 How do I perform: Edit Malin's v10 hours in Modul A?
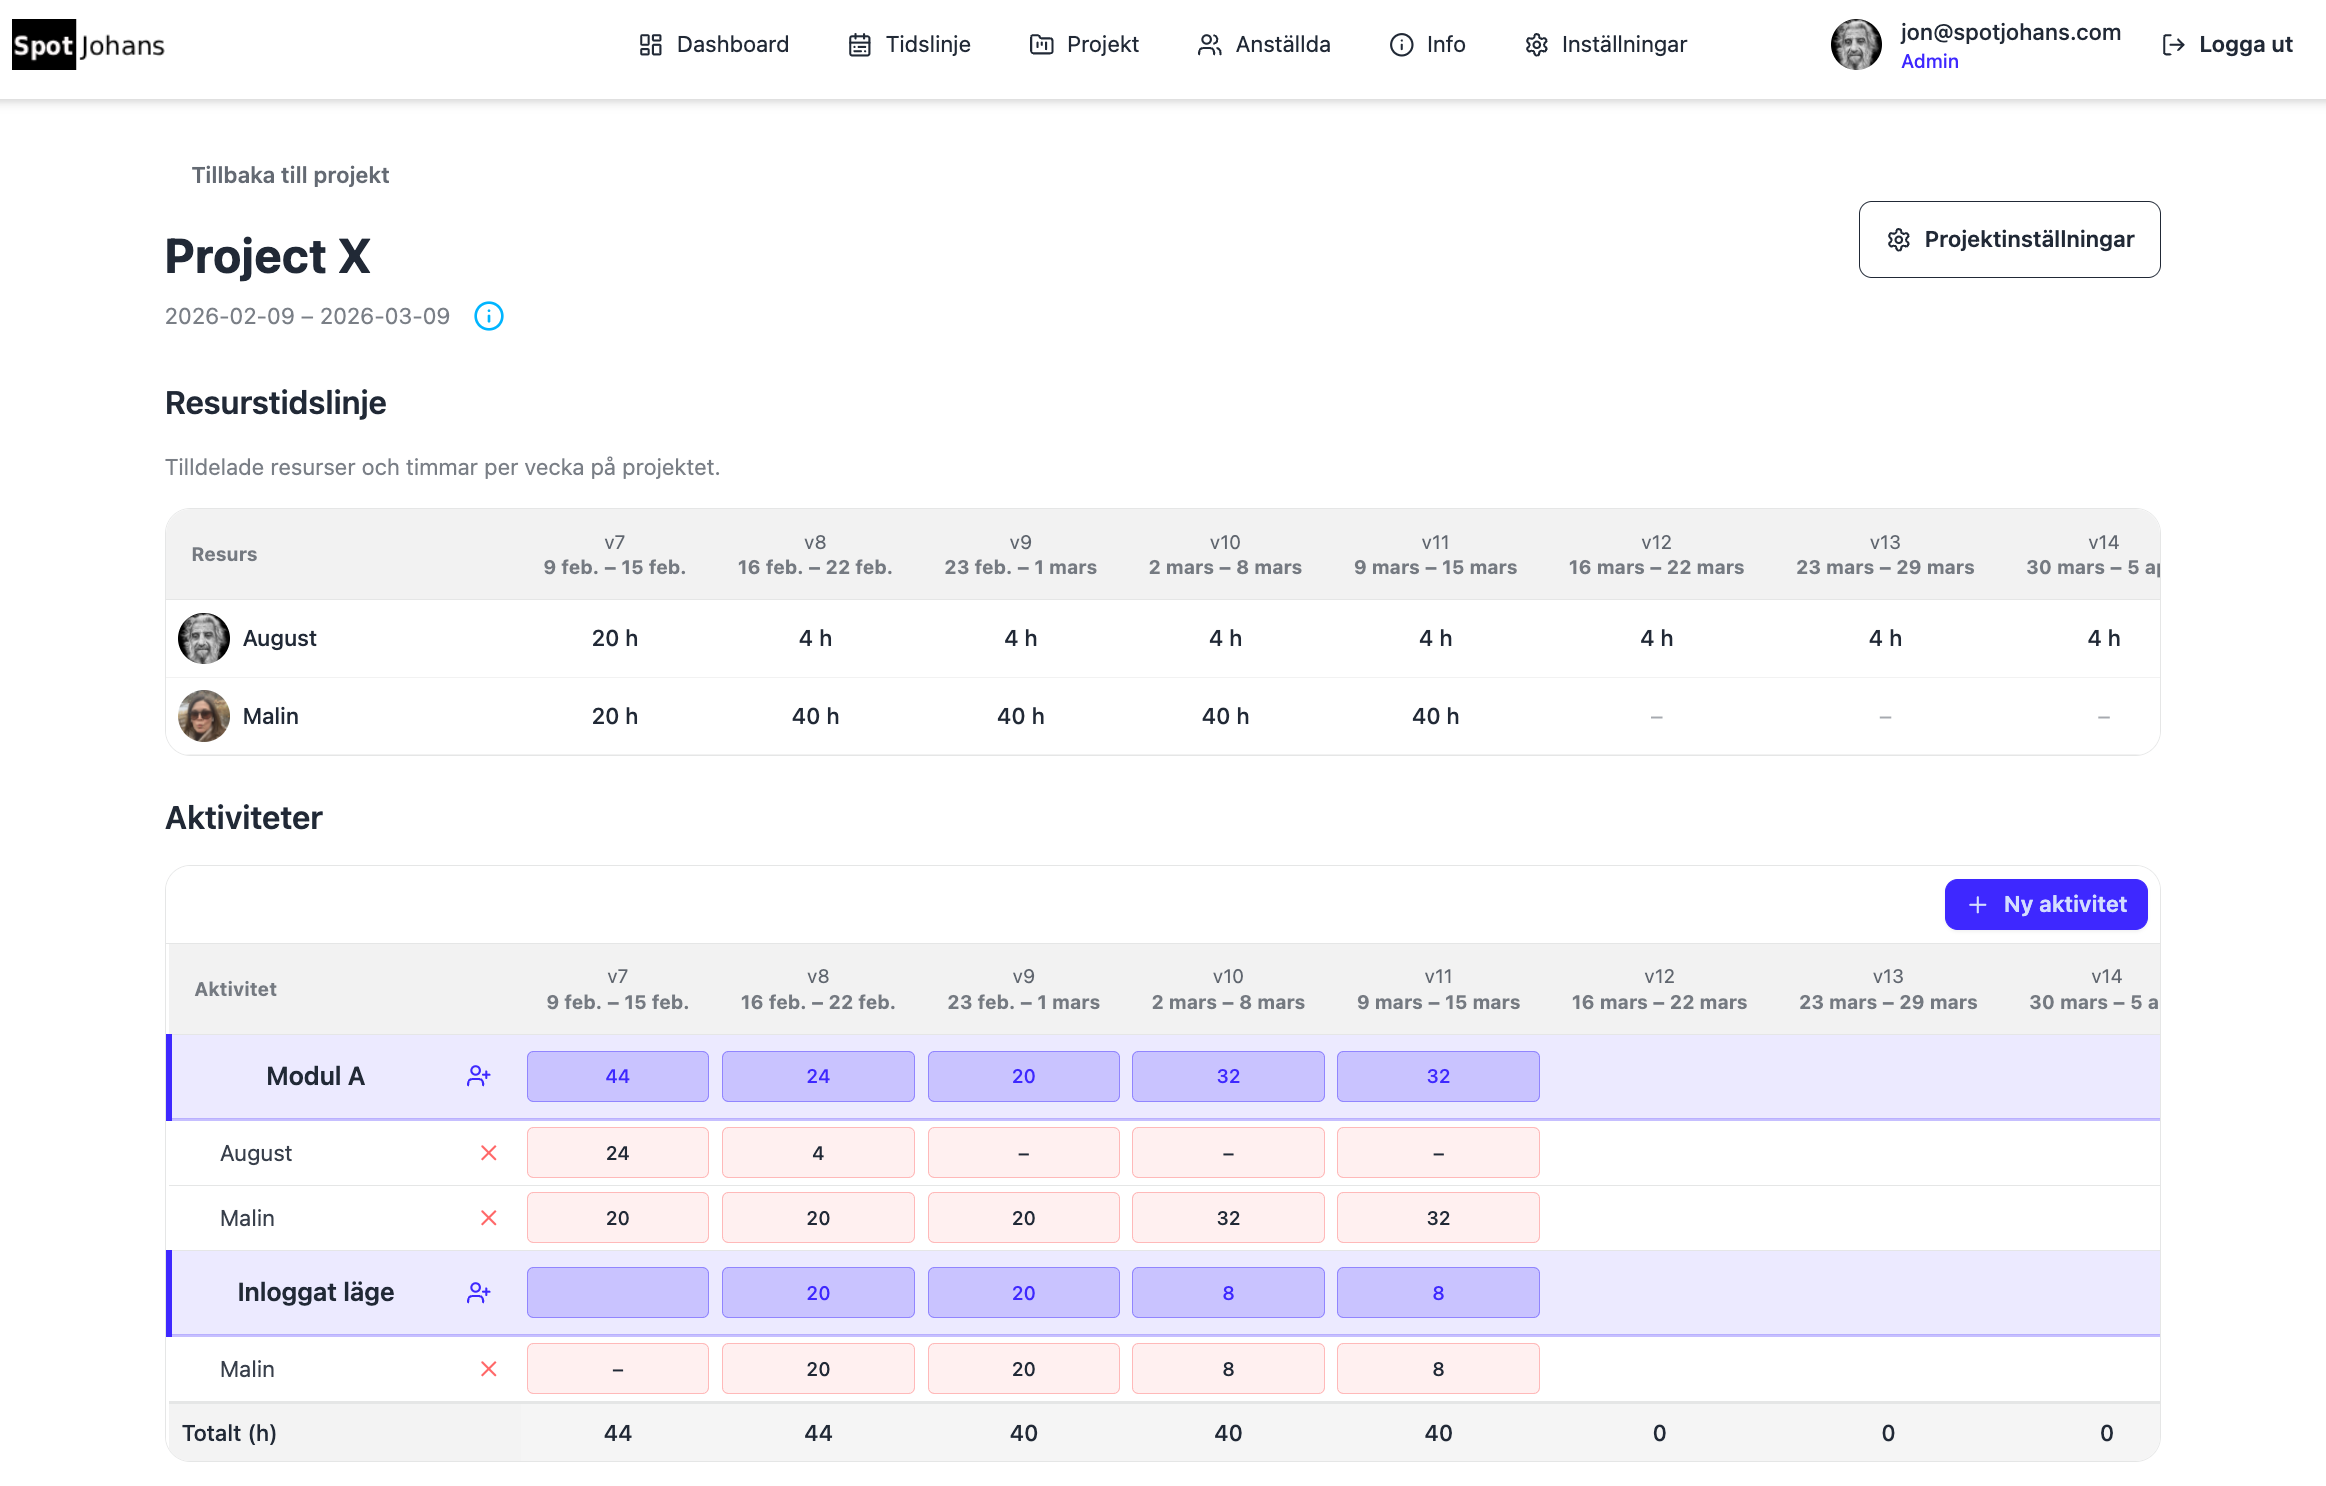point(1227,1218)
